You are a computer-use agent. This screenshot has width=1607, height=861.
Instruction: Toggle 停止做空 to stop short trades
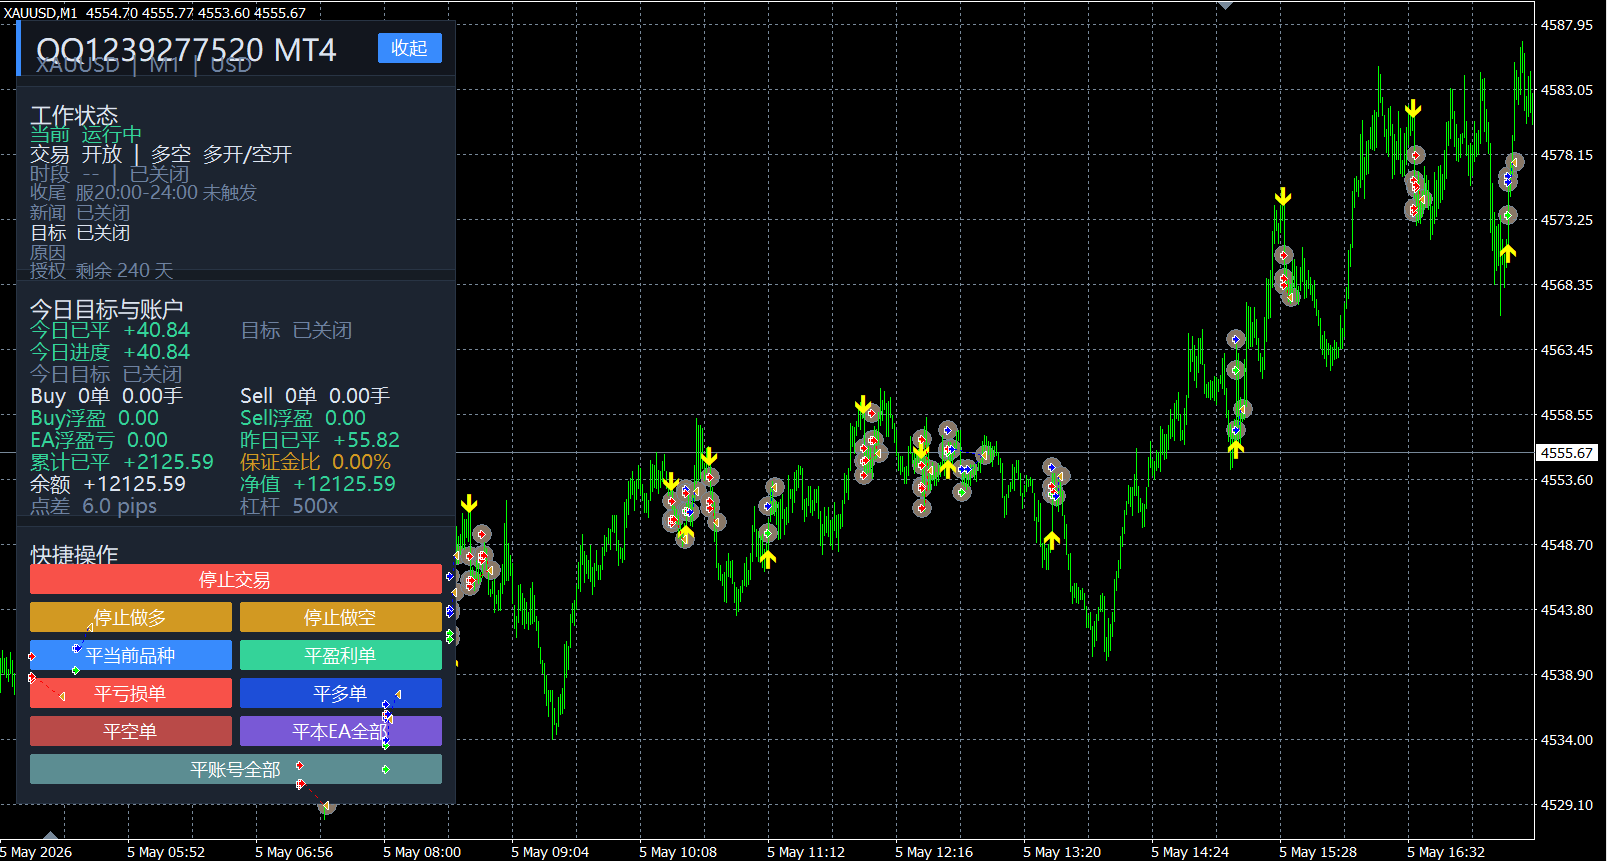341,617
